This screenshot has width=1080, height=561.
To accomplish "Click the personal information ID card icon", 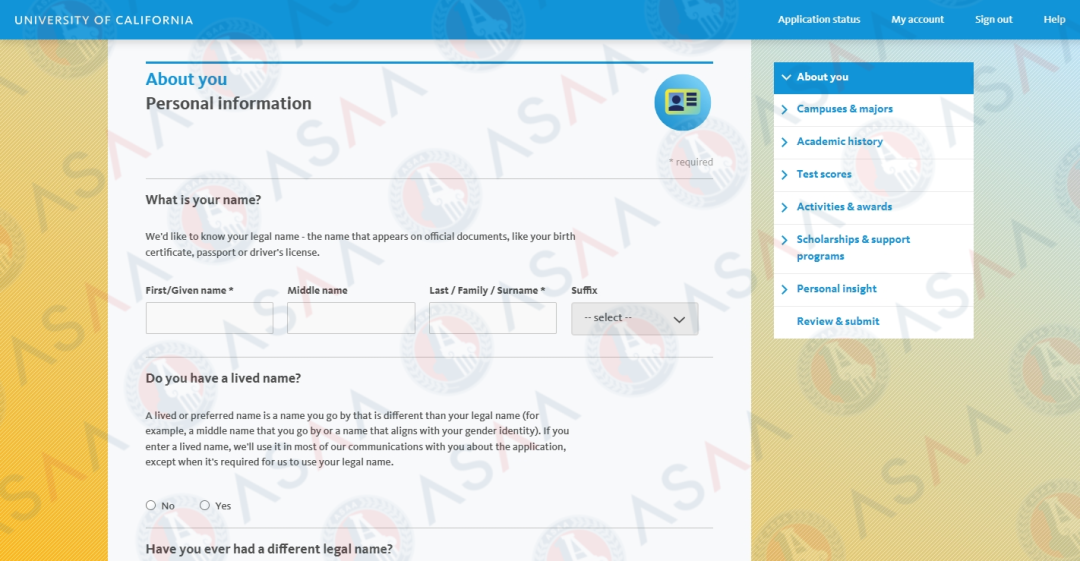I will click(682, 102).
